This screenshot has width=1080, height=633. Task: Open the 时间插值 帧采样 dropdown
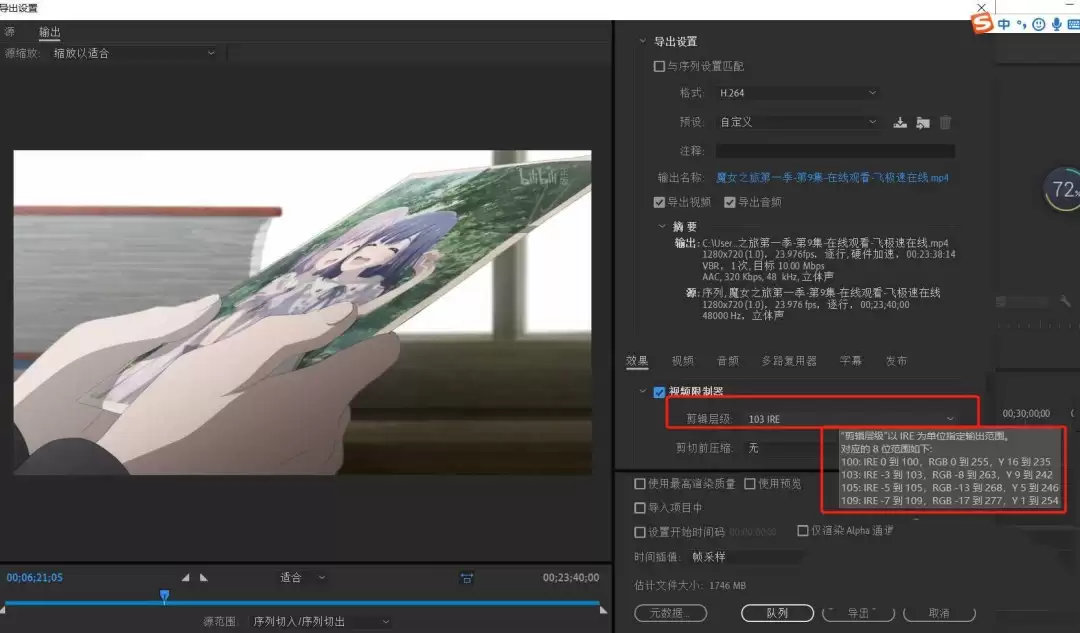pos(747,557)
